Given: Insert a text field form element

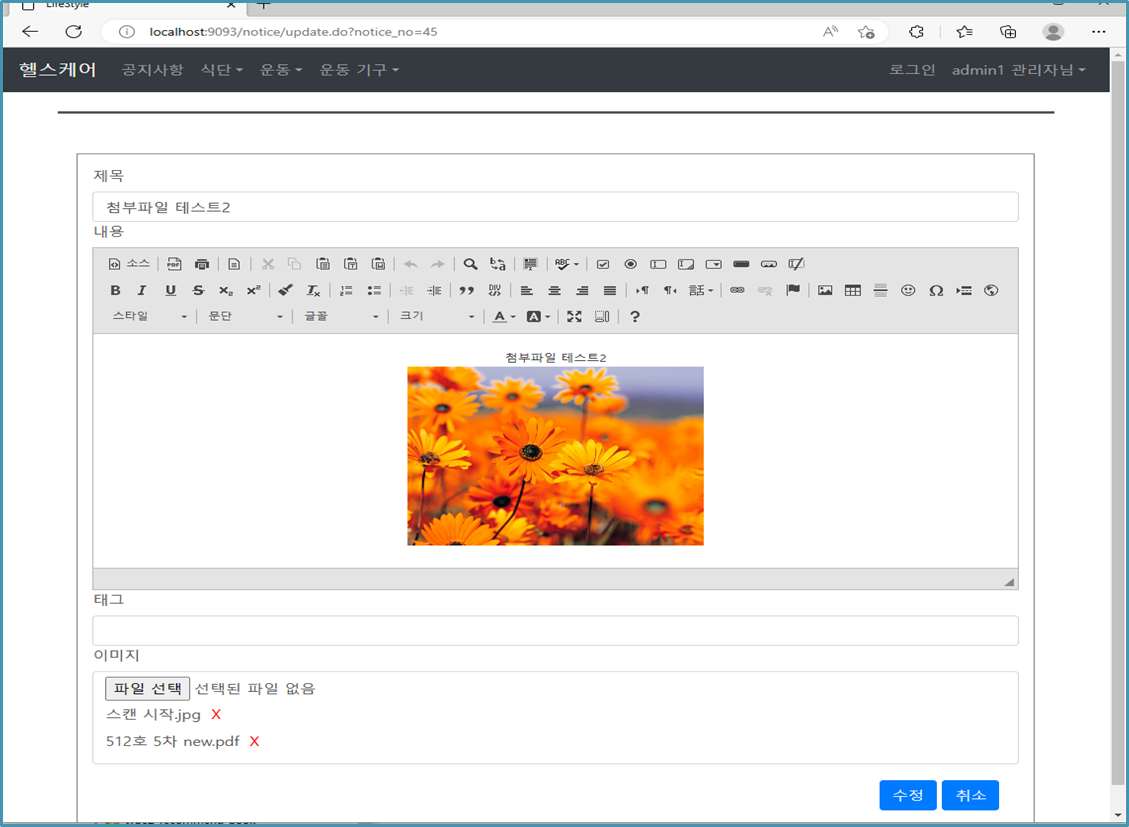Looking at the screenshot, I should coord(658,264).
